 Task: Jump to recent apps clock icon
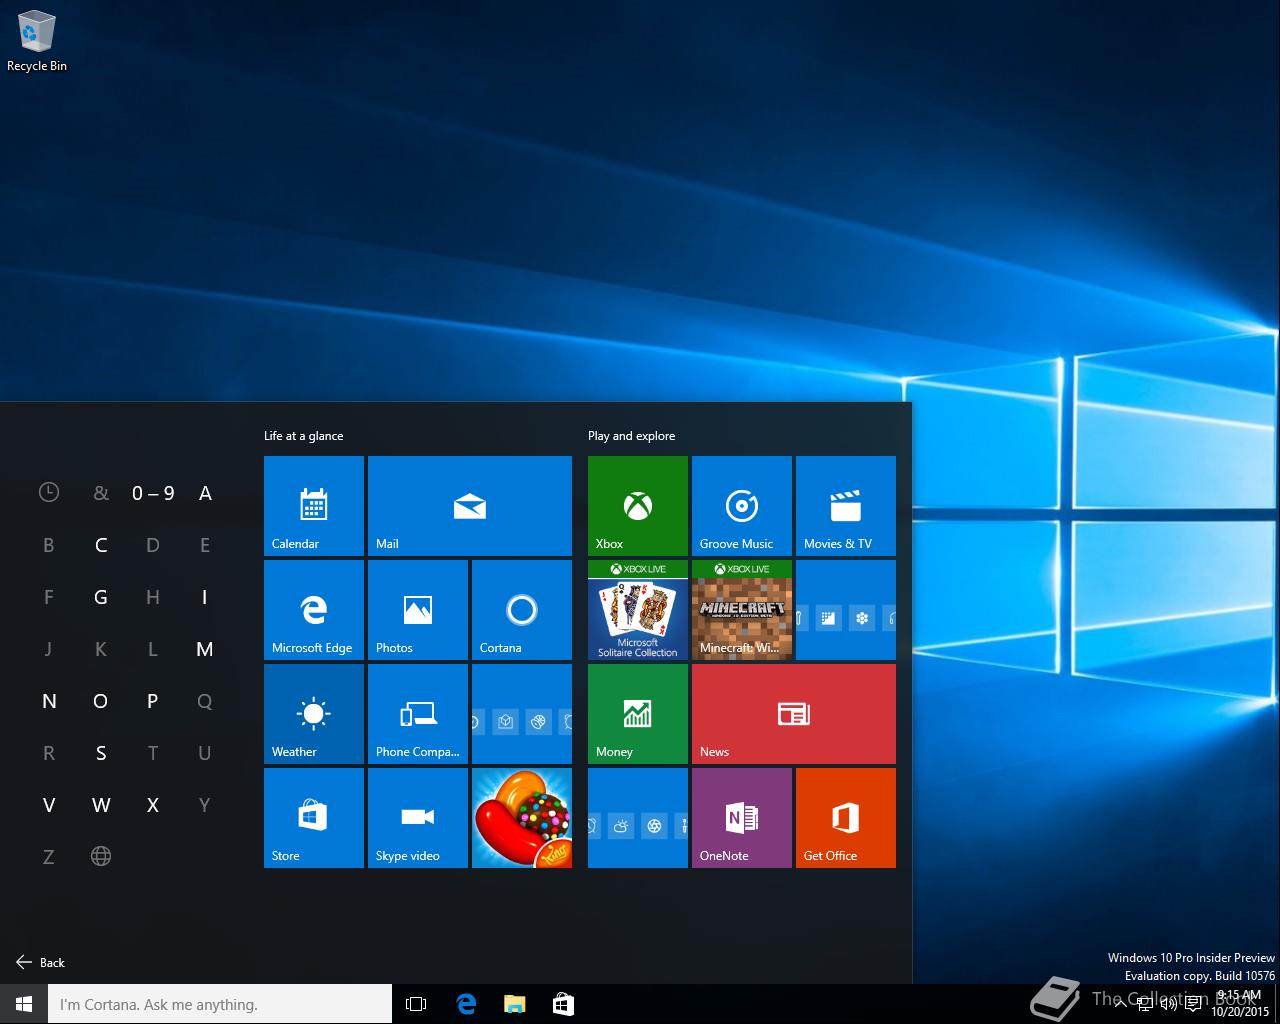49,492
